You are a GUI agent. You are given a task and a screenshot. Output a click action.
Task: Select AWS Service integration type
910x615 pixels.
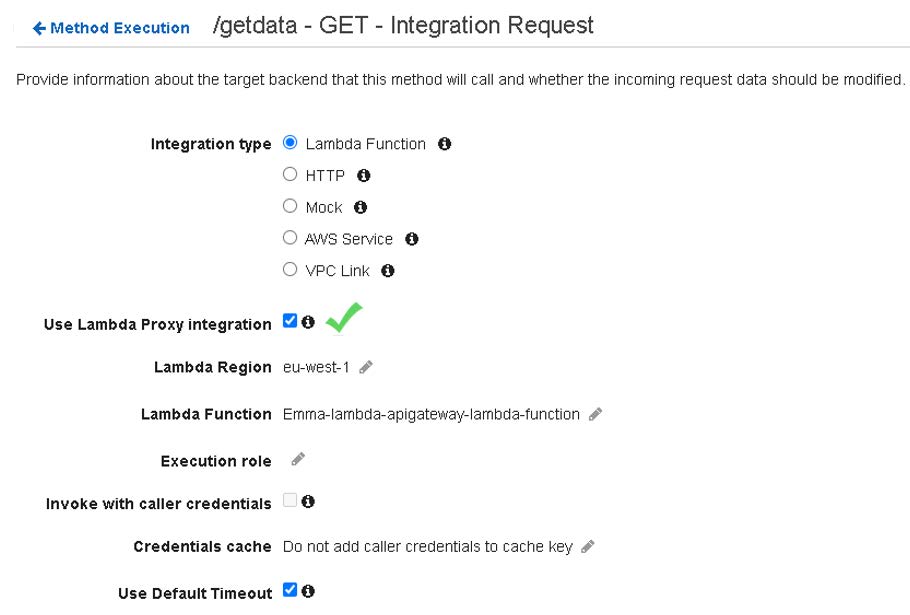290,239
